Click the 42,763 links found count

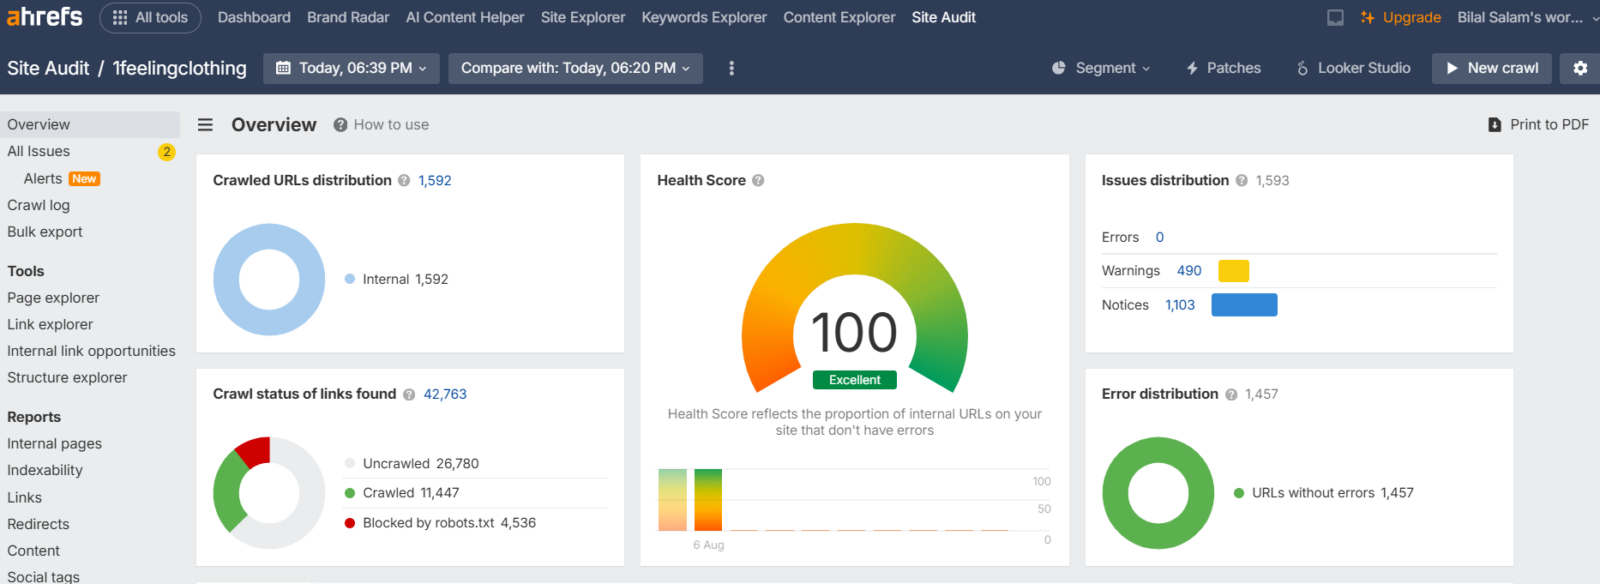[x=445, y=395]
